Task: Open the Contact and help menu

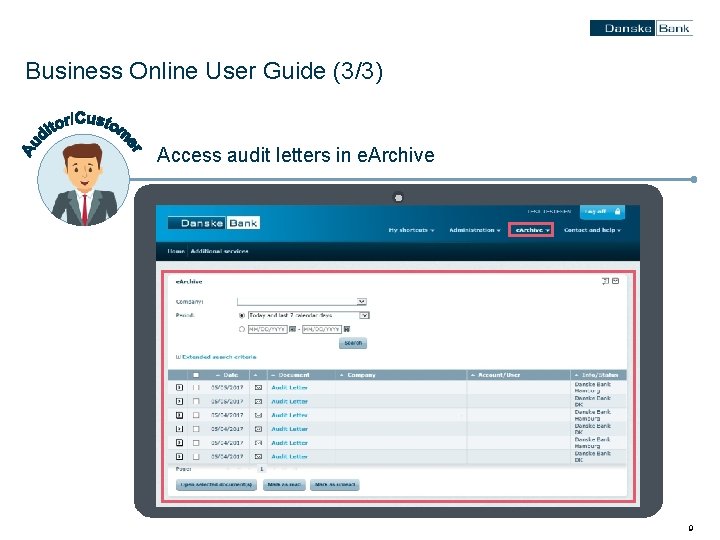Action: (x=592, y=230)
